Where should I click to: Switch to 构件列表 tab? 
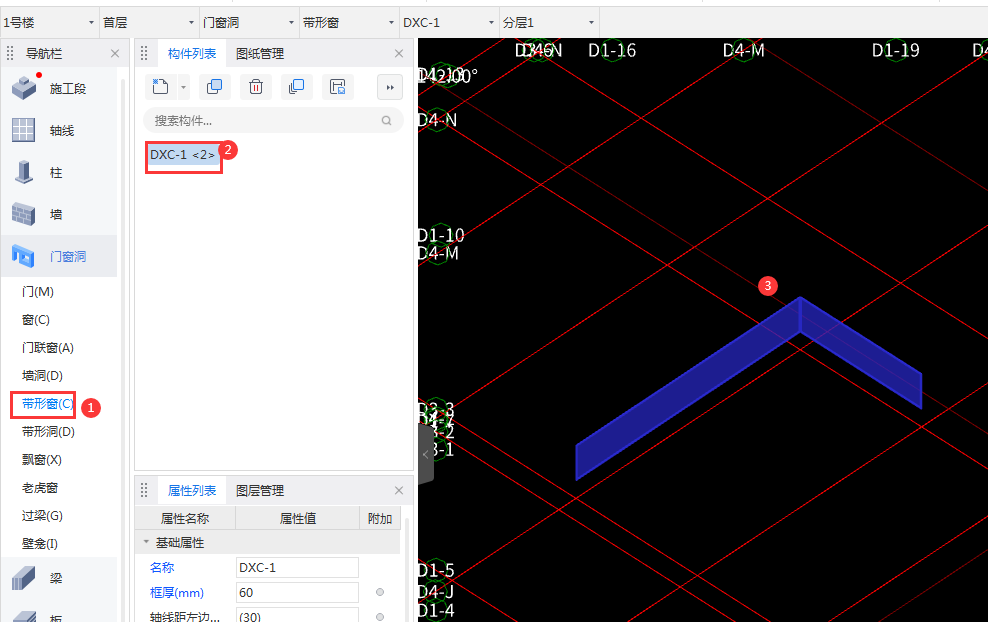192,54
